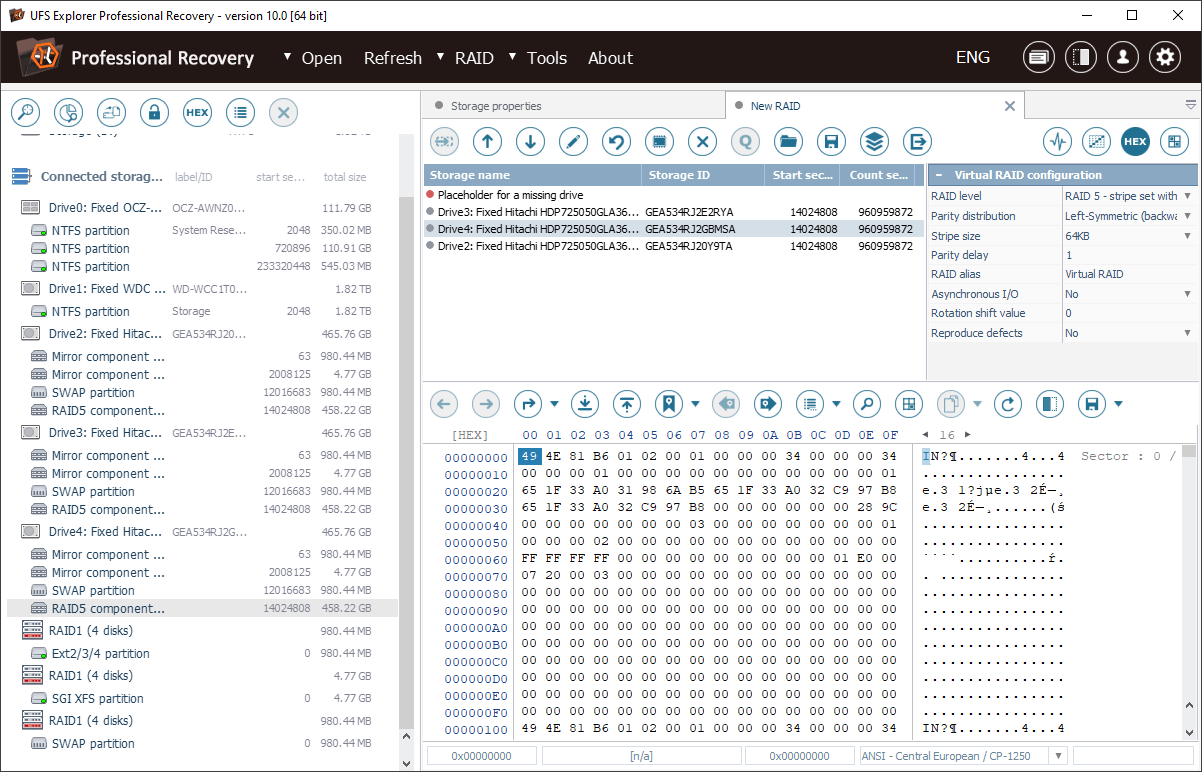The height and width of the screenshot is (772, 1202).
Task: Open the HEX viewer from the sidebar toolbar
Action: [197, 112]
